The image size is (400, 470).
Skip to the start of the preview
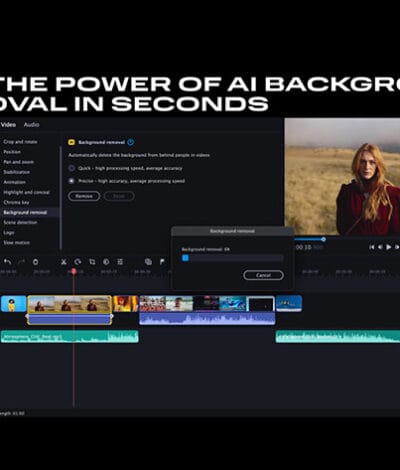[372, 247]
